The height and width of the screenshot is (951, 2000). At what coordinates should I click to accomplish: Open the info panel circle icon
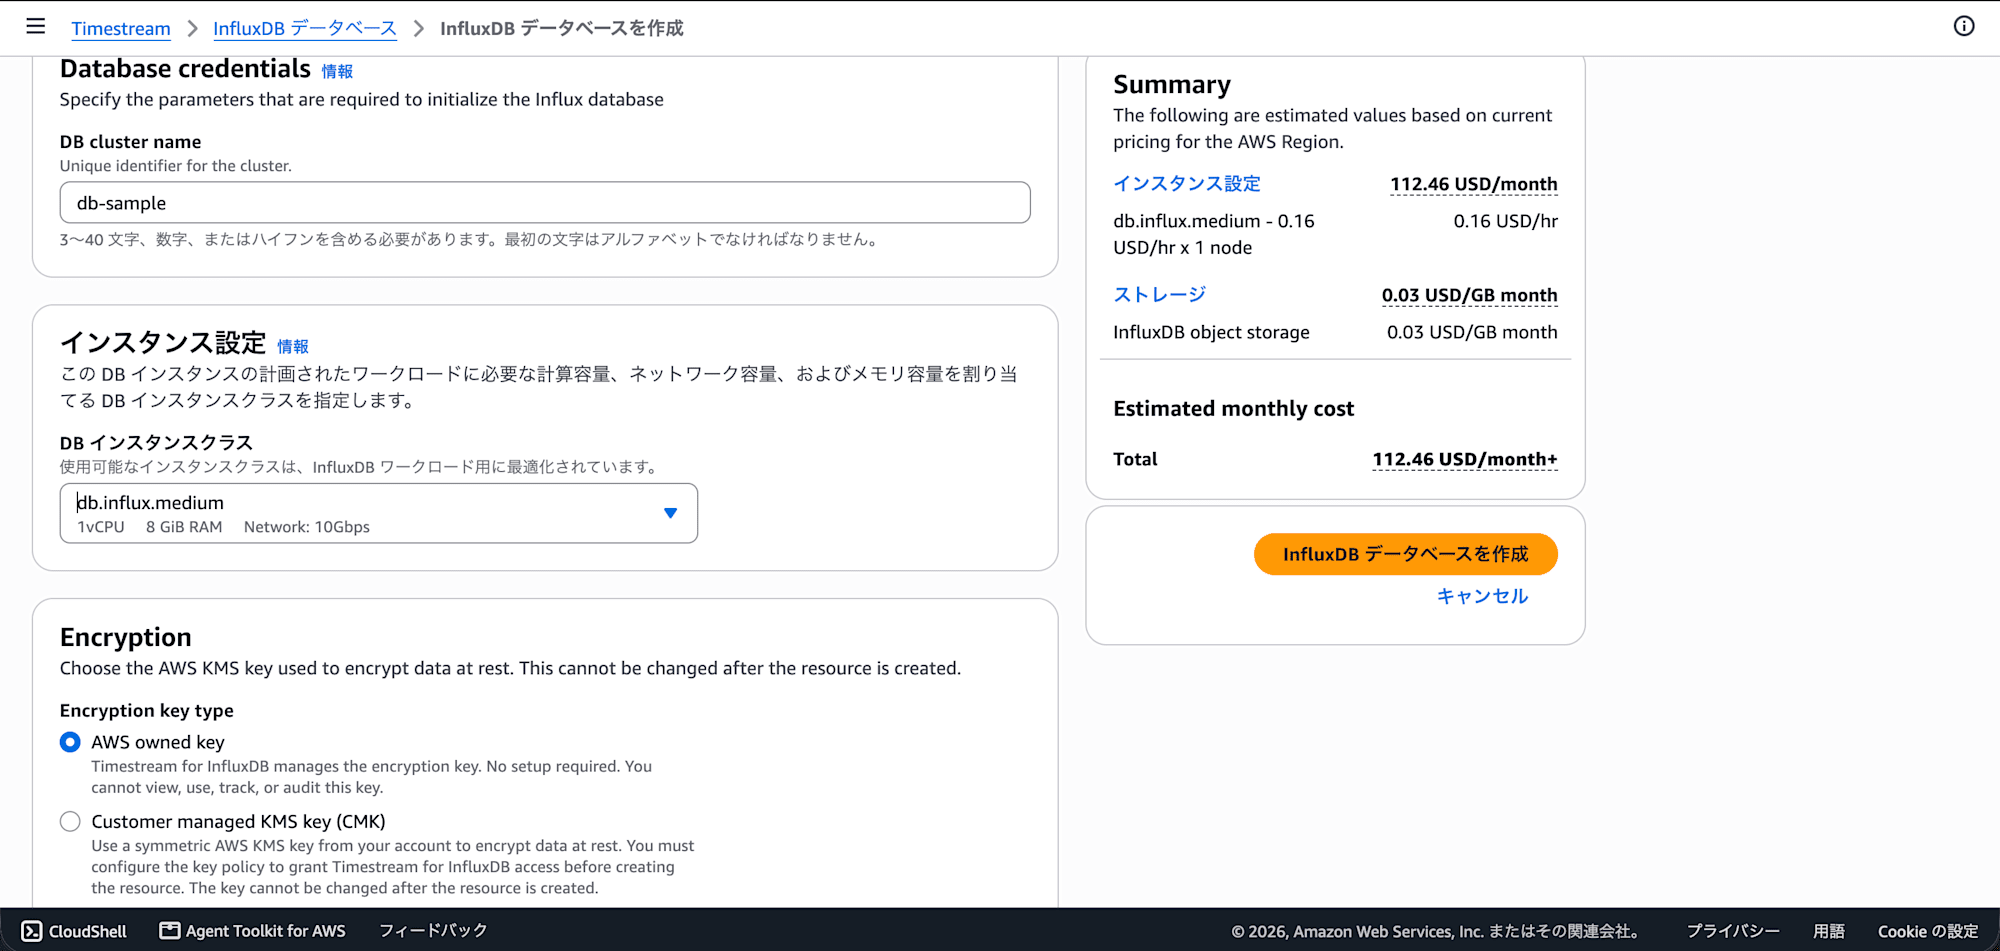pyautogui.click(x=1964, y=27)
